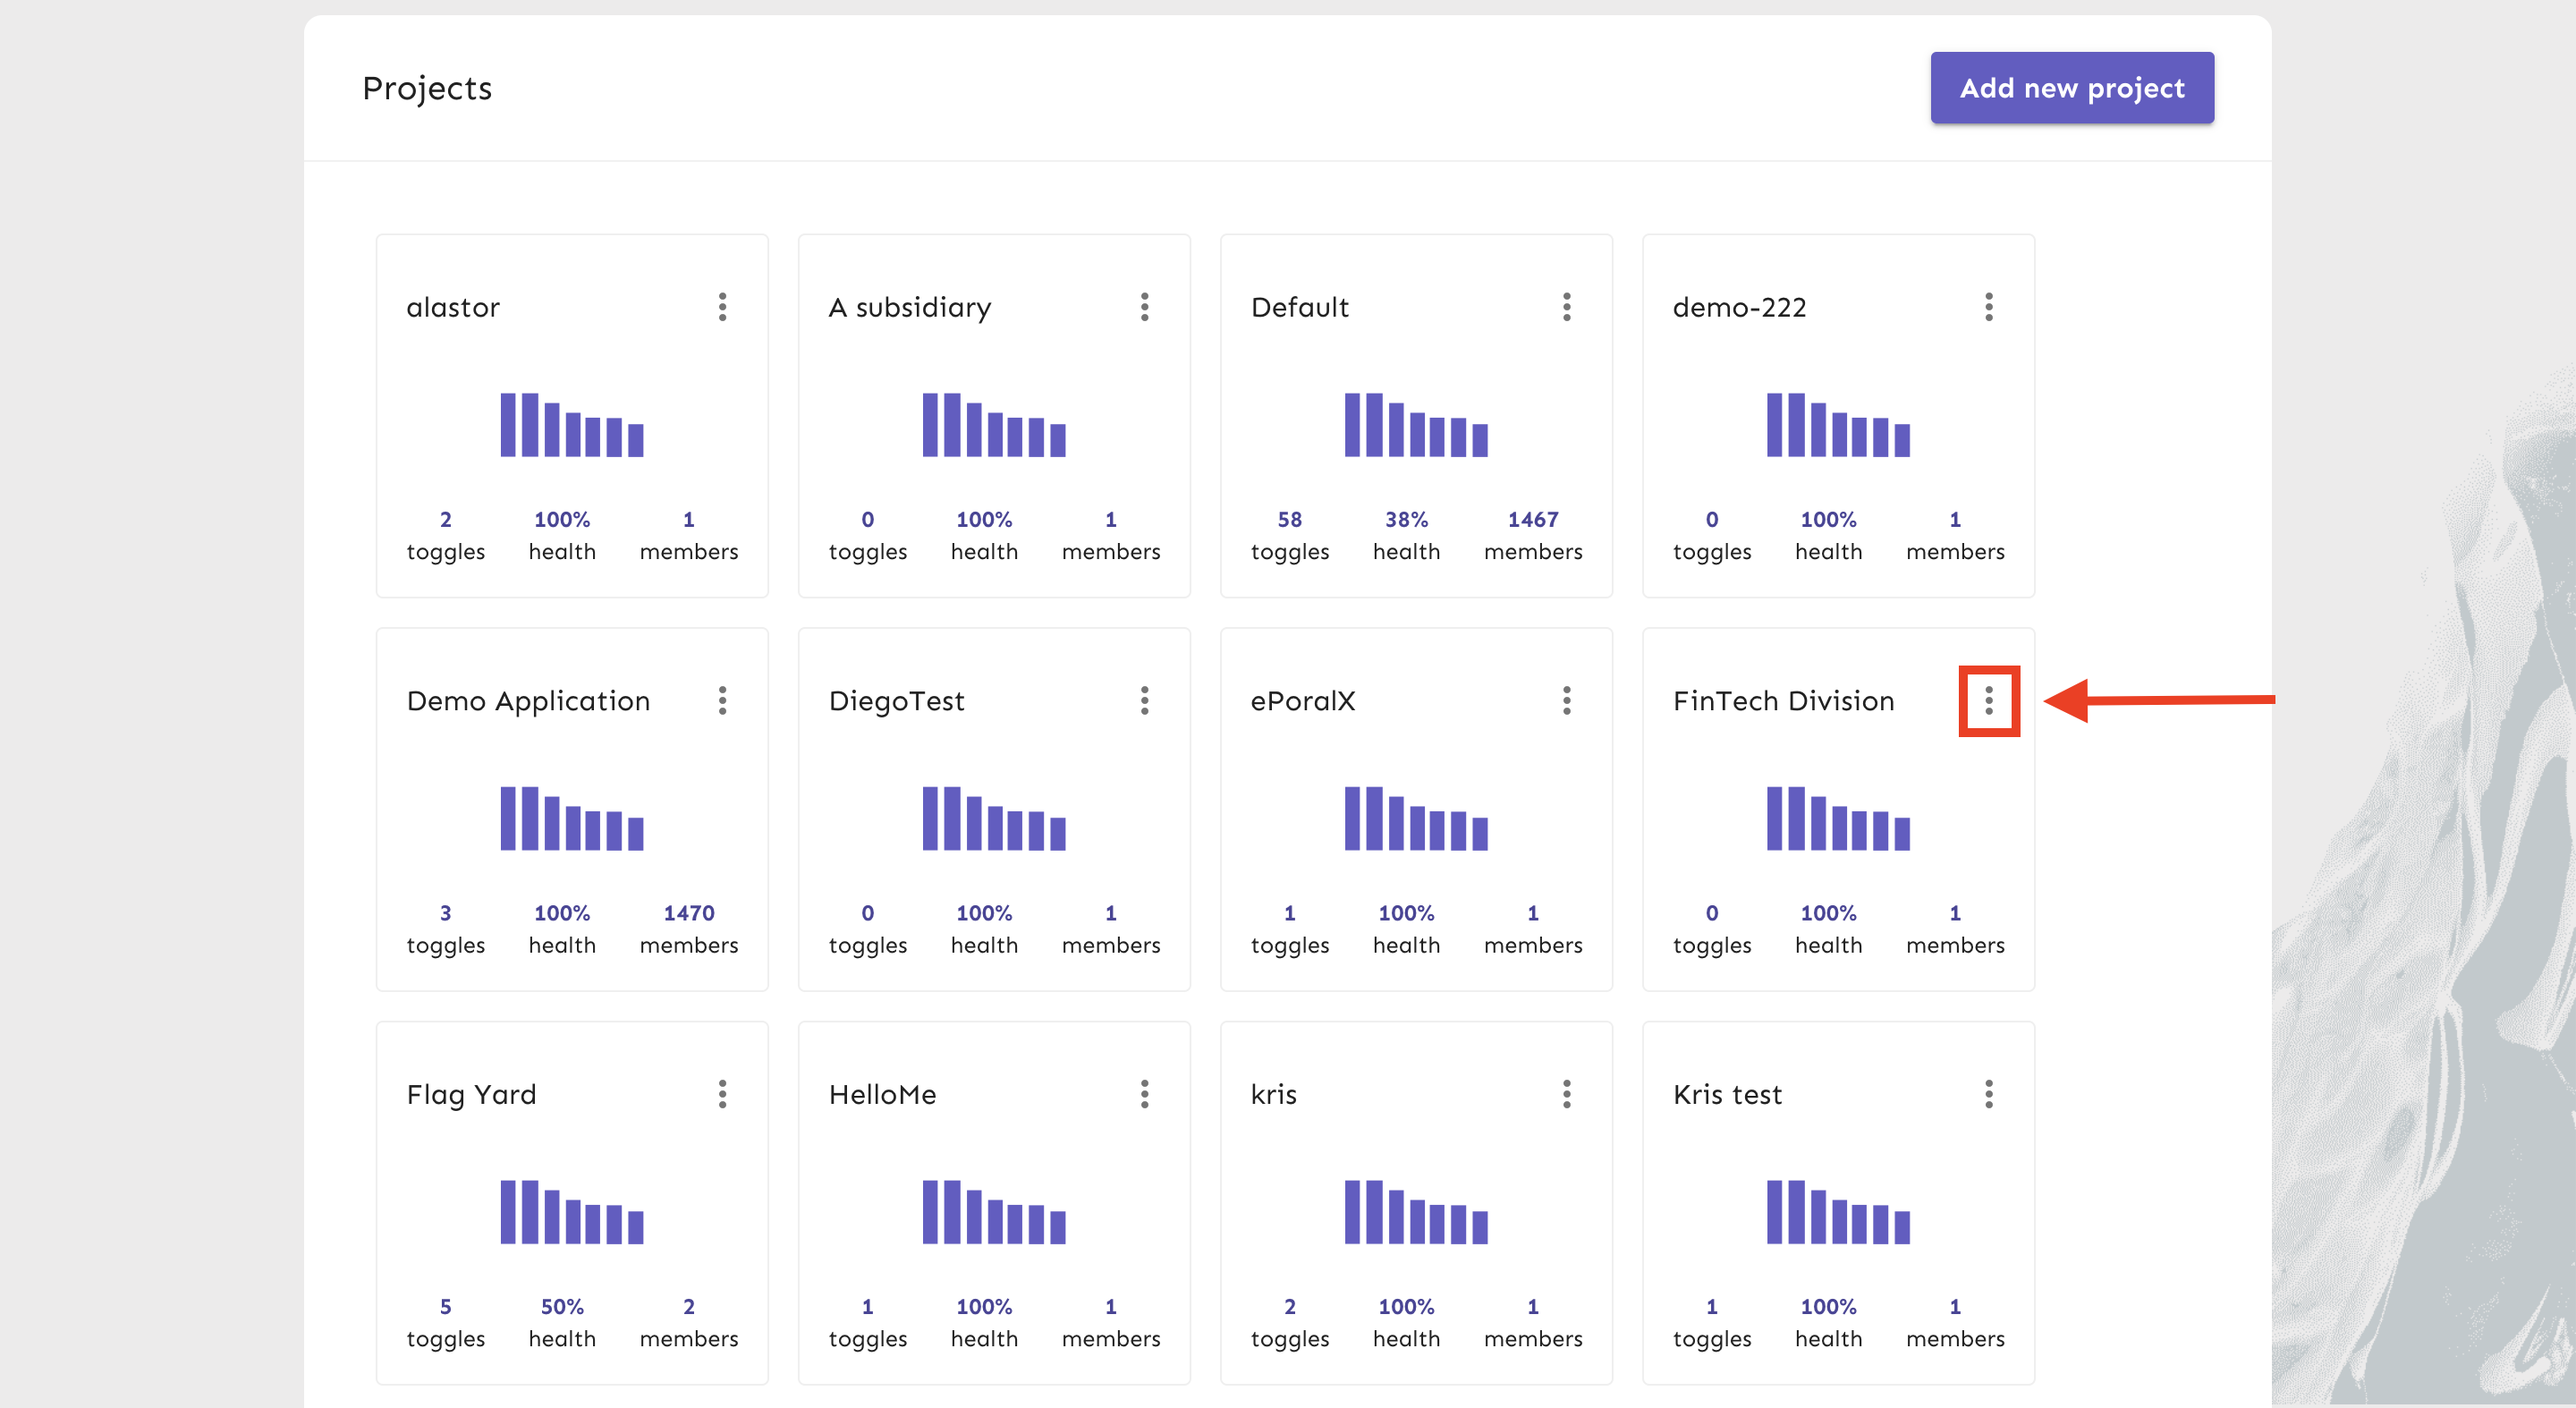Click the 50% health value on Flag Yard
The height and width of the screenshot is (1408, 2576).
(x=562, y=1306)
